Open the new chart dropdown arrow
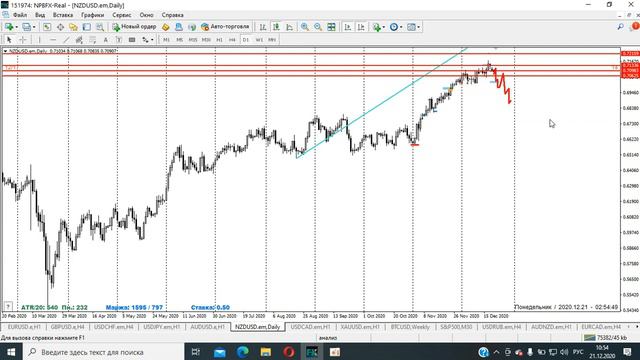This screenshot has width=640, height=360. tap(16, 27)
